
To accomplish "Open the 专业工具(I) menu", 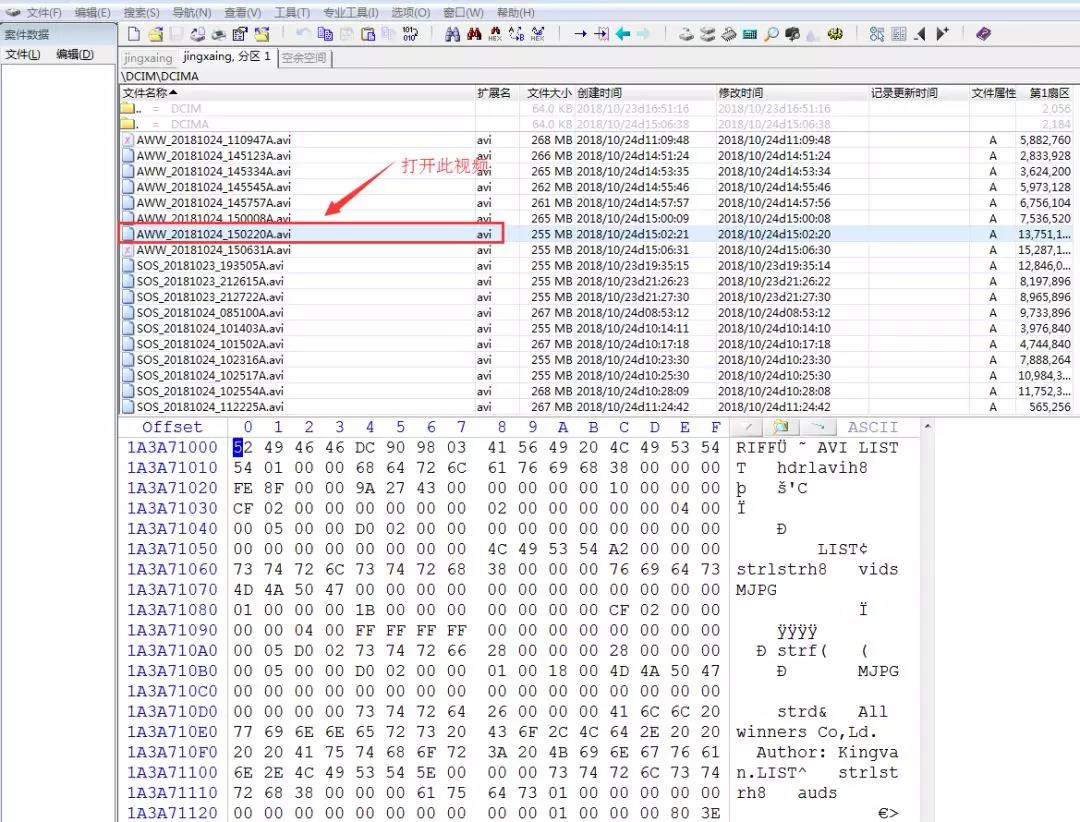I will (x=350, y=13).
